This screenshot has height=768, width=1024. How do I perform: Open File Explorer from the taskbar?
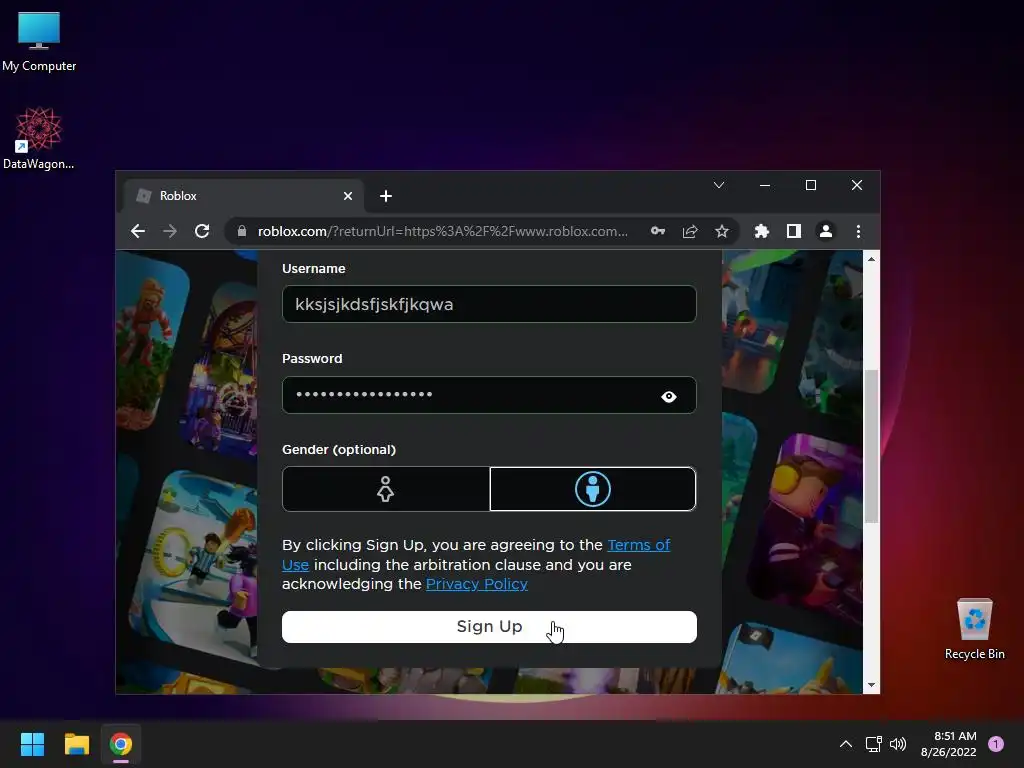[76, 744]
